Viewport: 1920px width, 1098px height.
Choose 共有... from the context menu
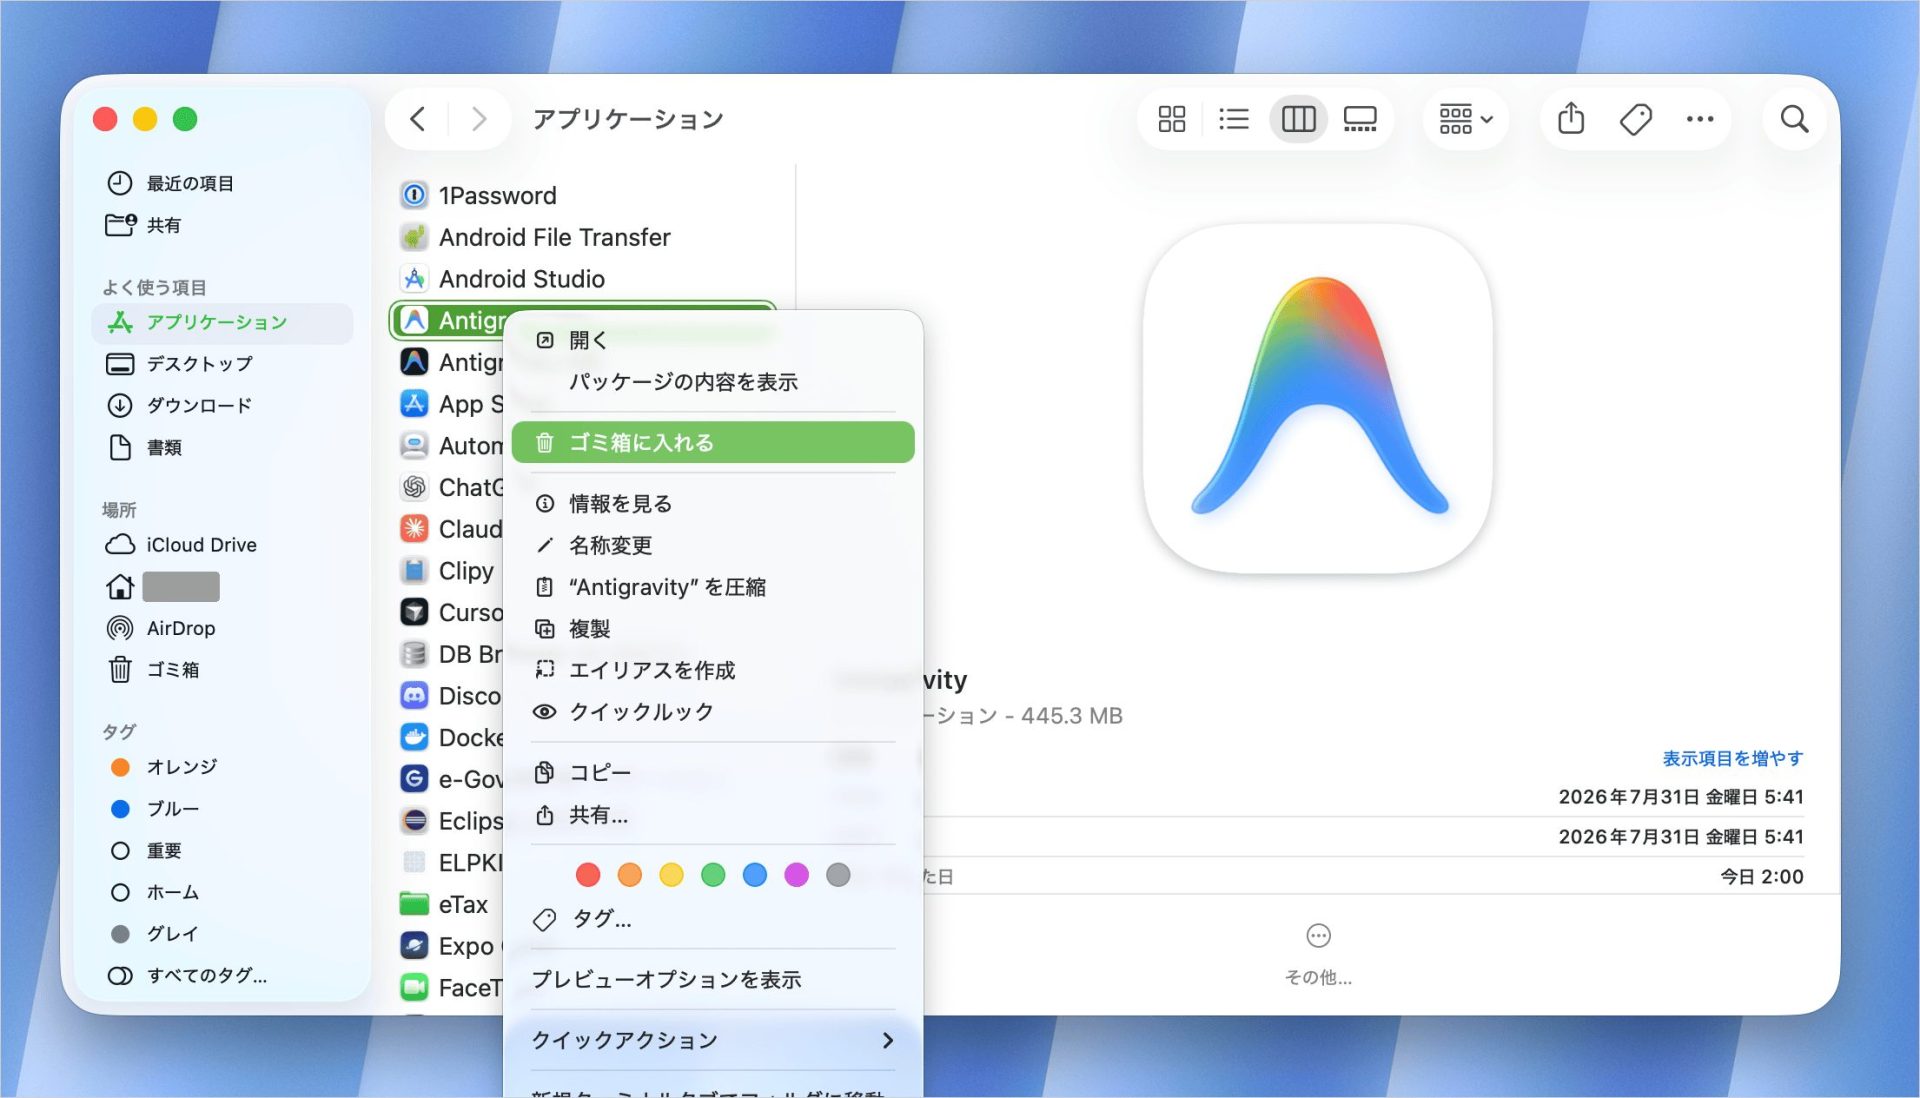(x=713, y=815)
